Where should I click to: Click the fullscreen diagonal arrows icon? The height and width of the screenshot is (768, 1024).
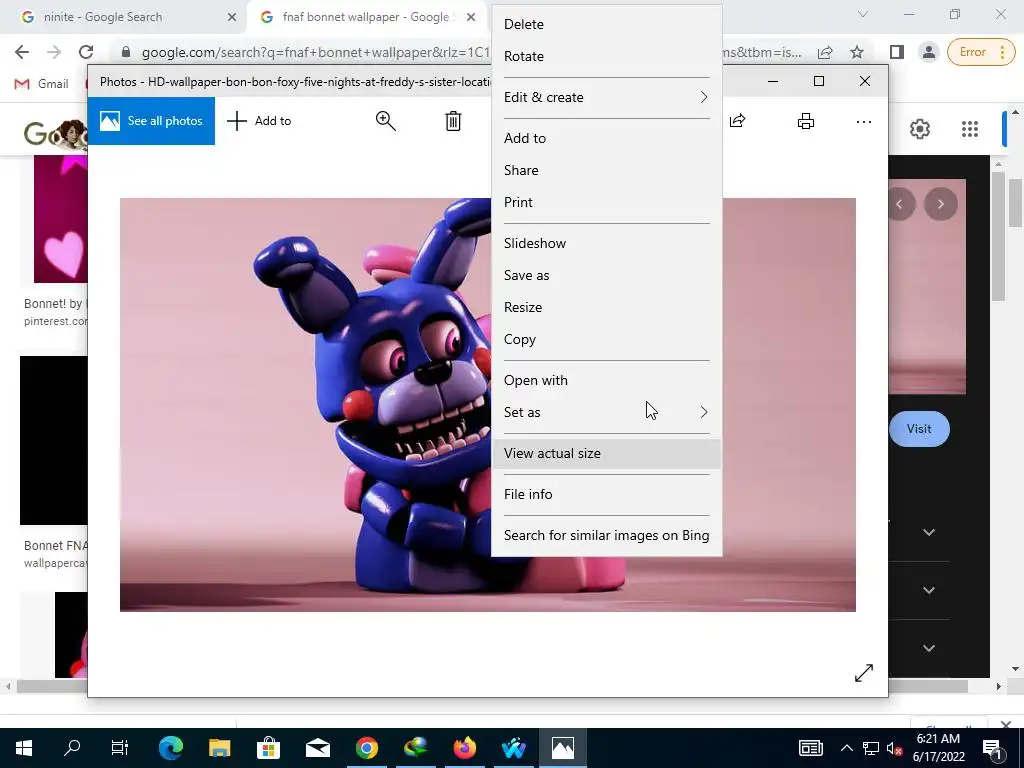pos(863,673)
